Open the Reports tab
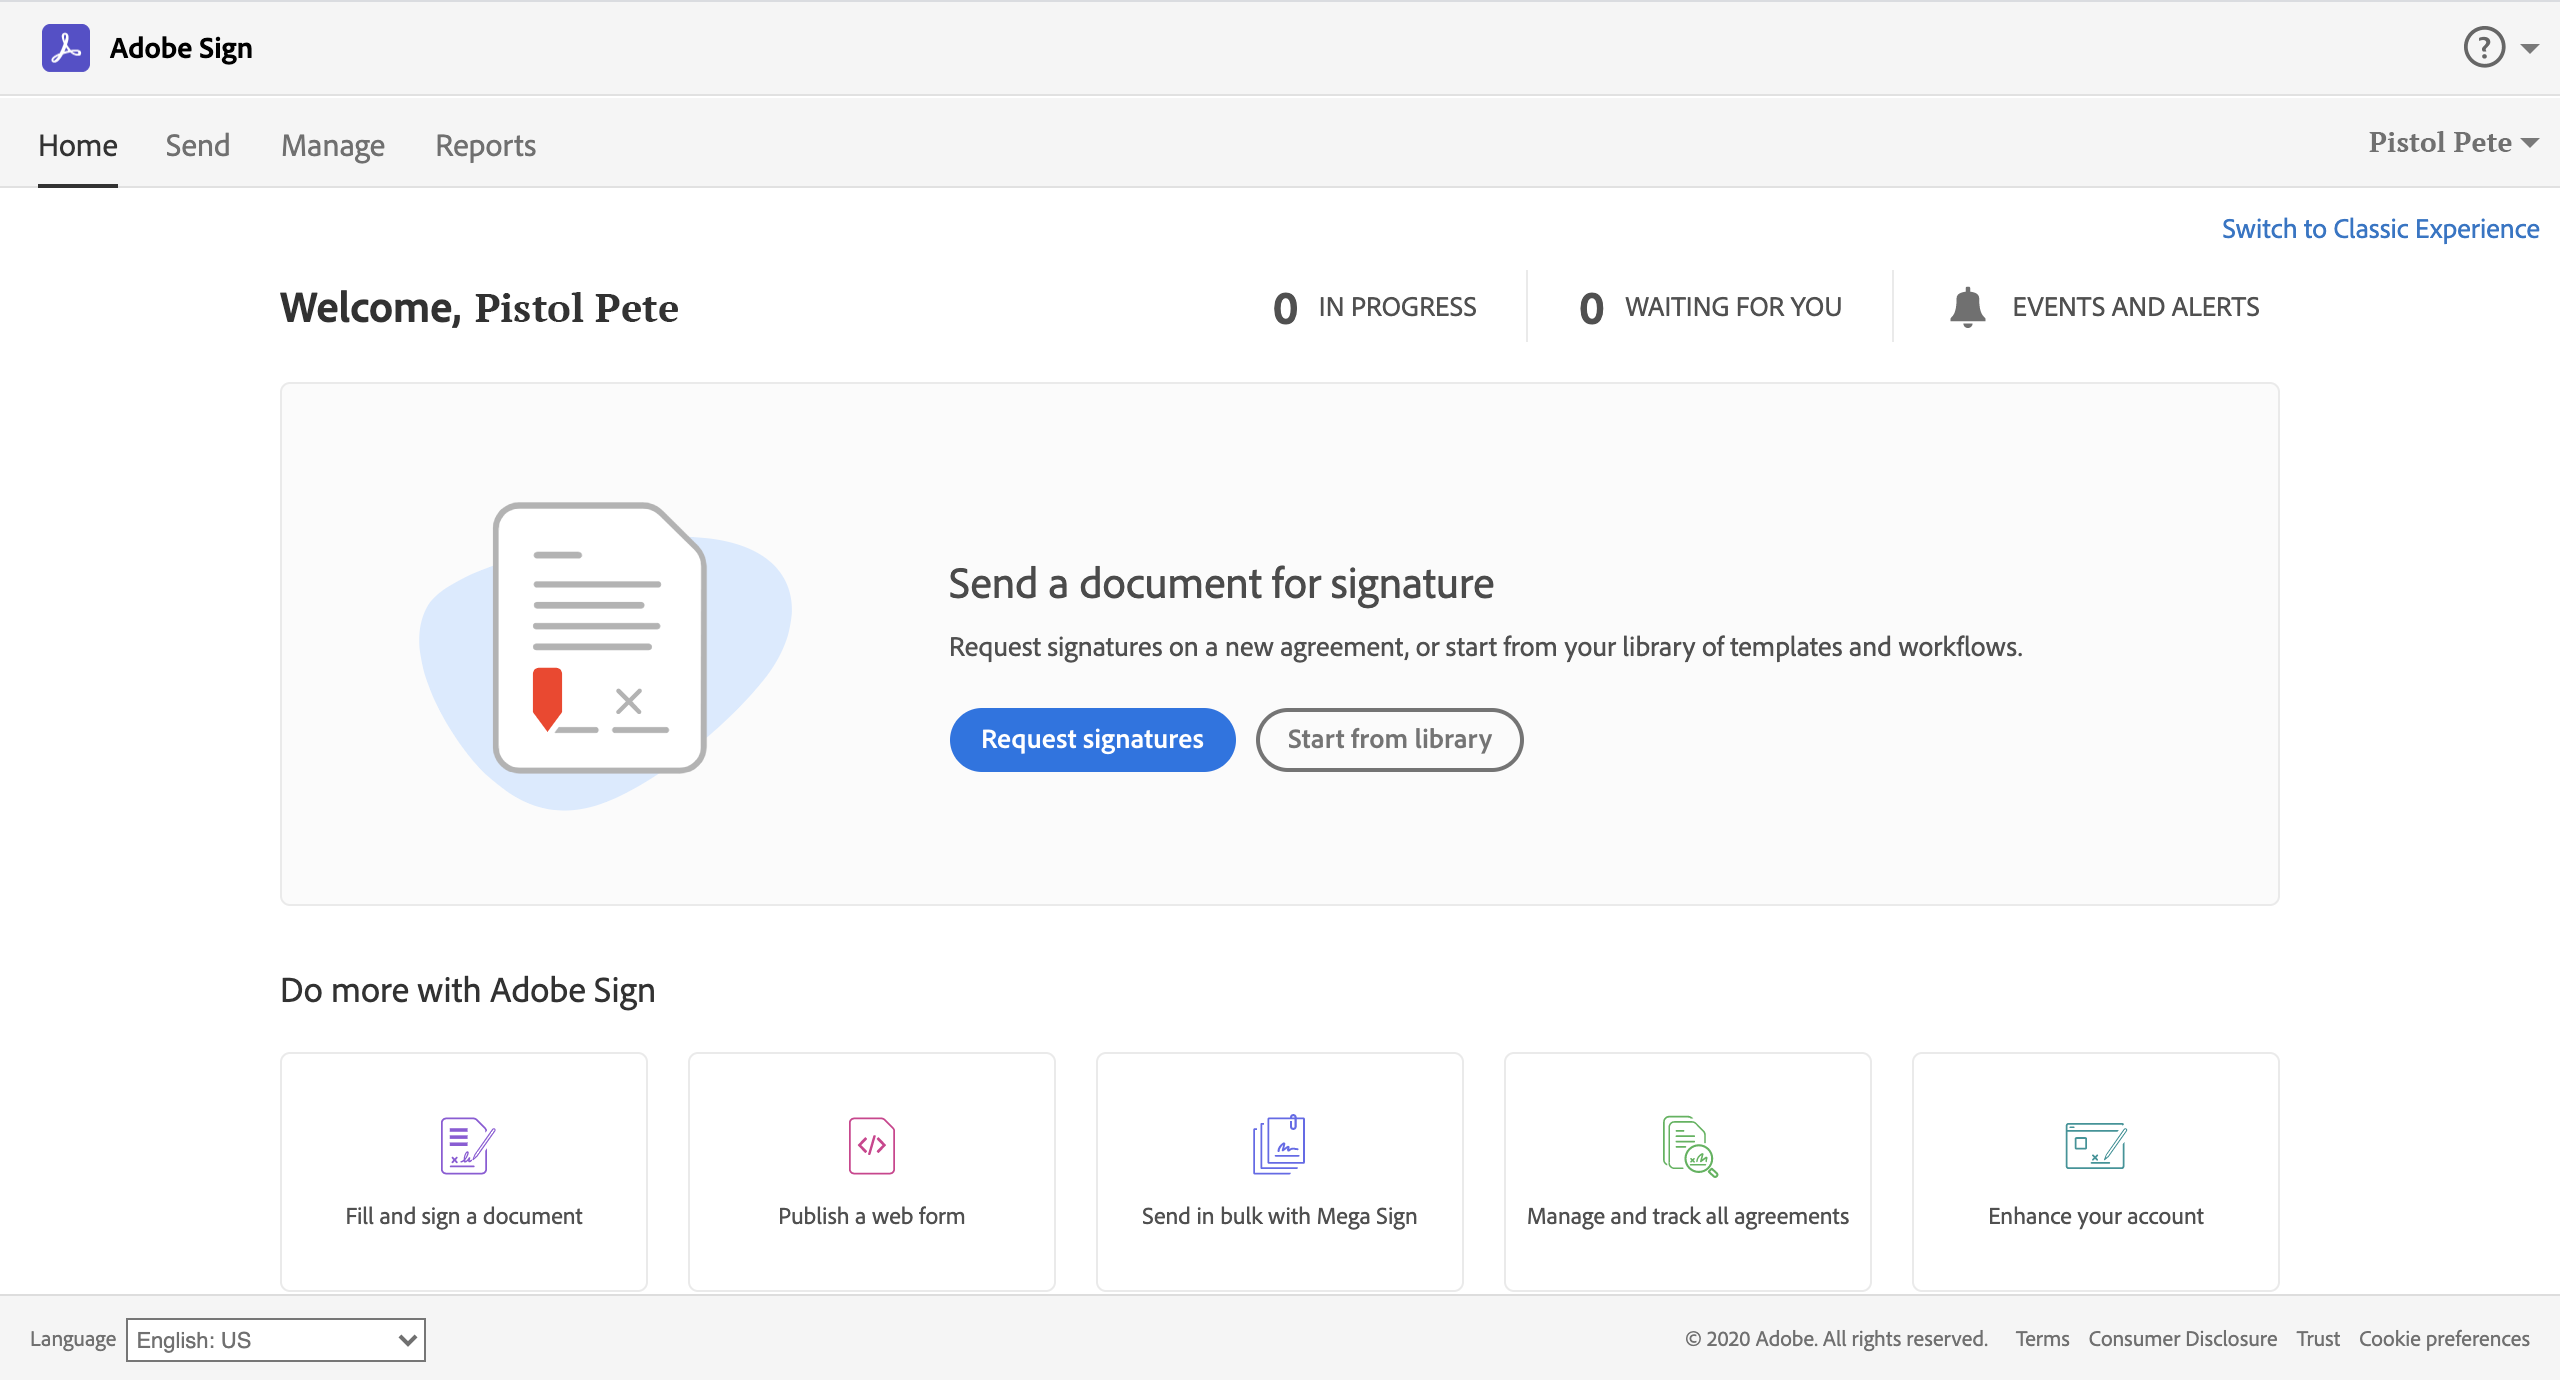2560x1380 pixels. [x=486, y=146]
